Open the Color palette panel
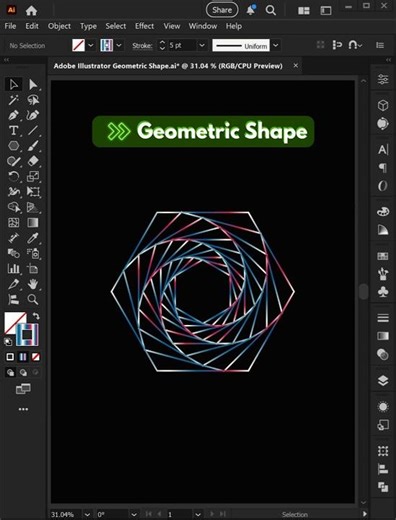 point(383,211)
